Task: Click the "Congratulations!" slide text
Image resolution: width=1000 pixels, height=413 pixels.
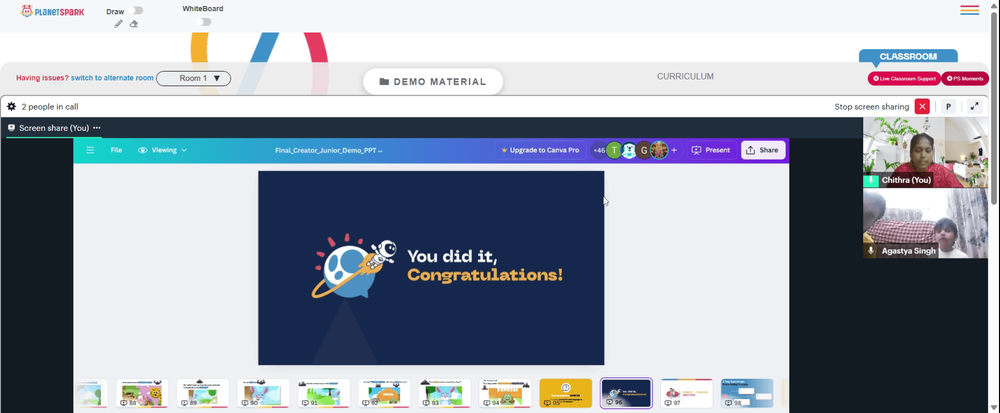Action: pyautogui.click(x=485, y=275)
